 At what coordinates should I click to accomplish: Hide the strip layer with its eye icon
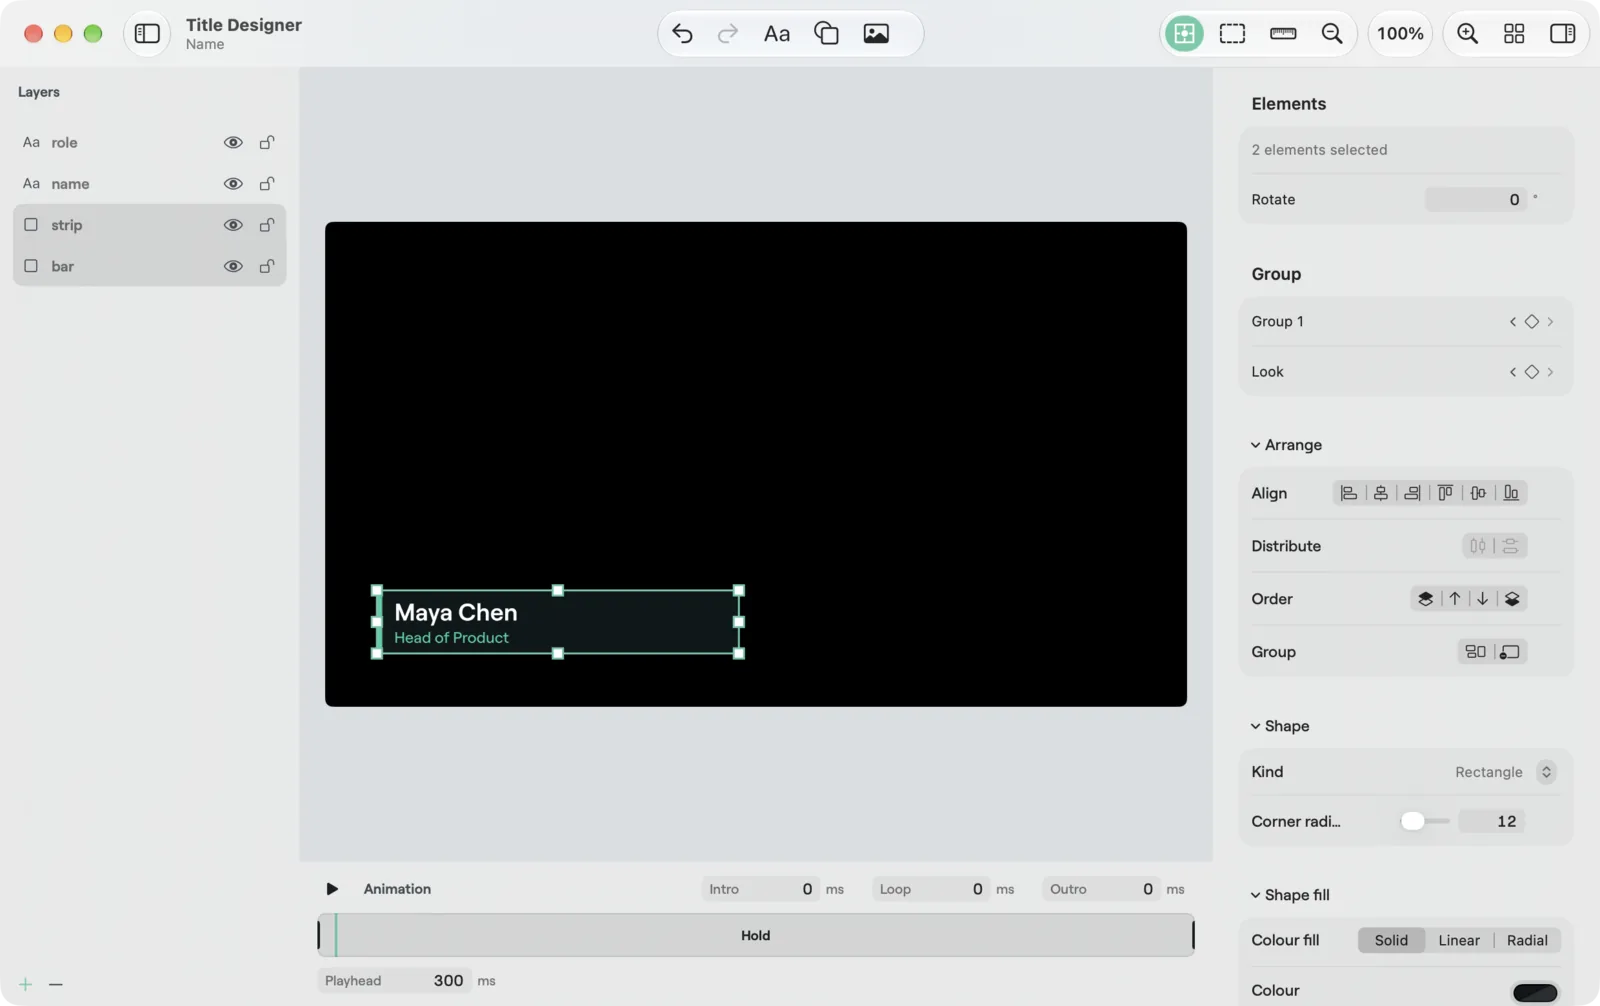[x=233, y=225]
